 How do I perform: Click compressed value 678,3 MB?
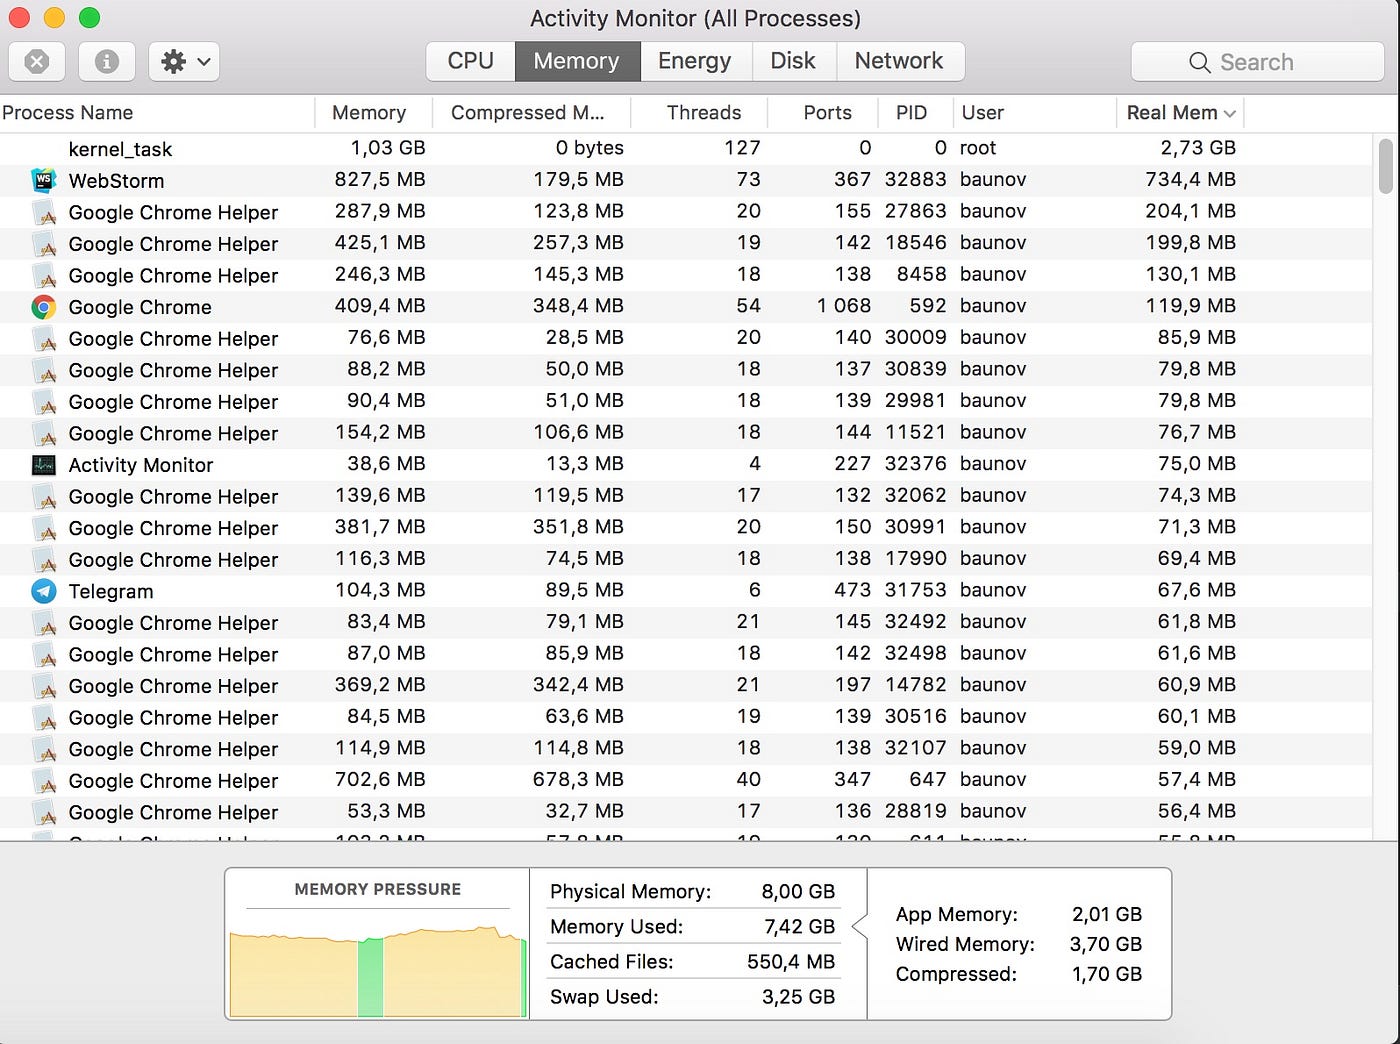pyautogui.click(x=578, y=779)
